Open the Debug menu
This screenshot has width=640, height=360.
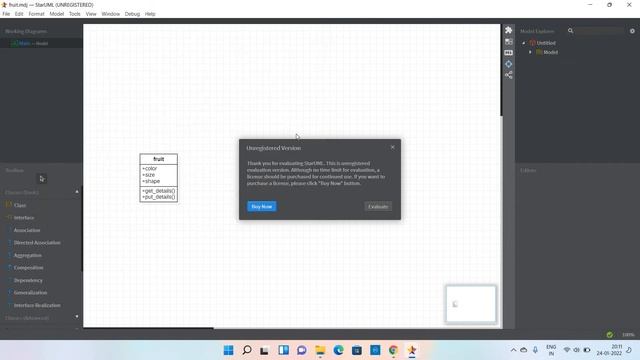132,14
